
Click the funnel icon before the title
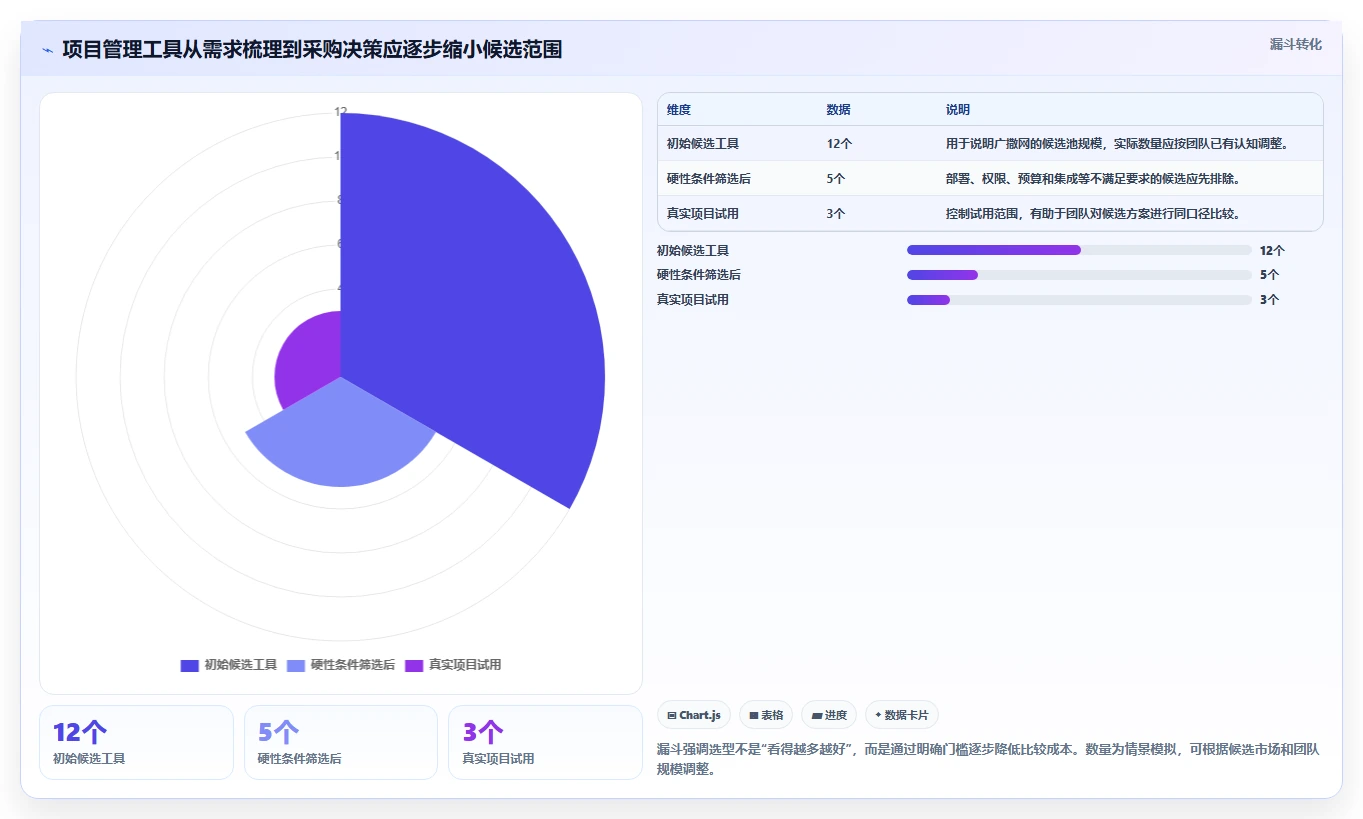[x=48, y=49]
